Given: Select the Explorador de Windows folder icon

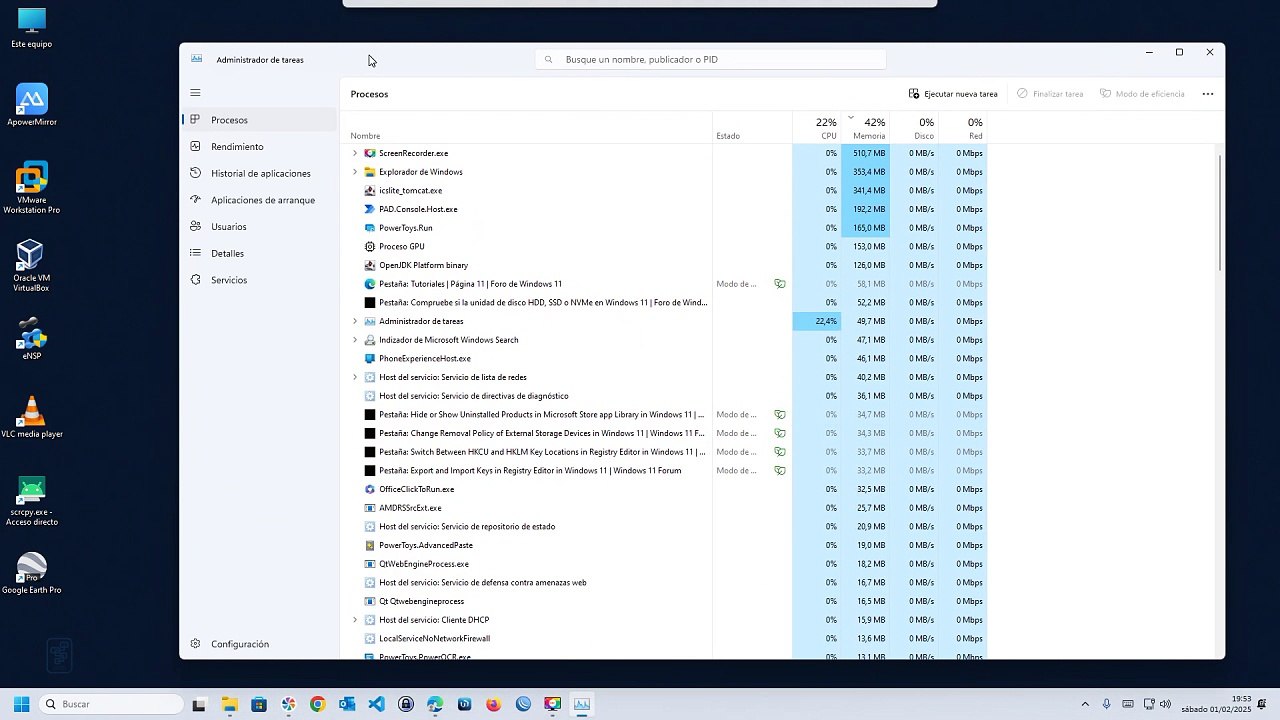Looking at the screenshot, I should point(370,172).
